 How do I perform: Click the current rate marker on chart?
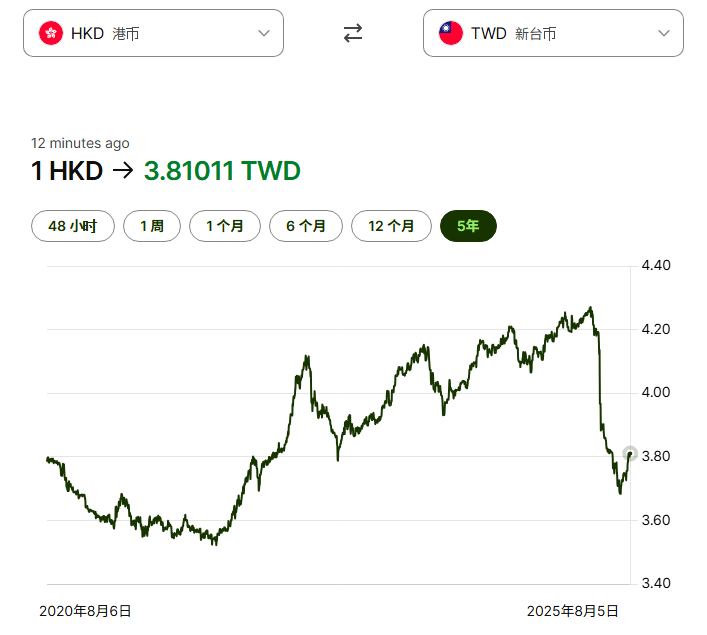(630, 454)
